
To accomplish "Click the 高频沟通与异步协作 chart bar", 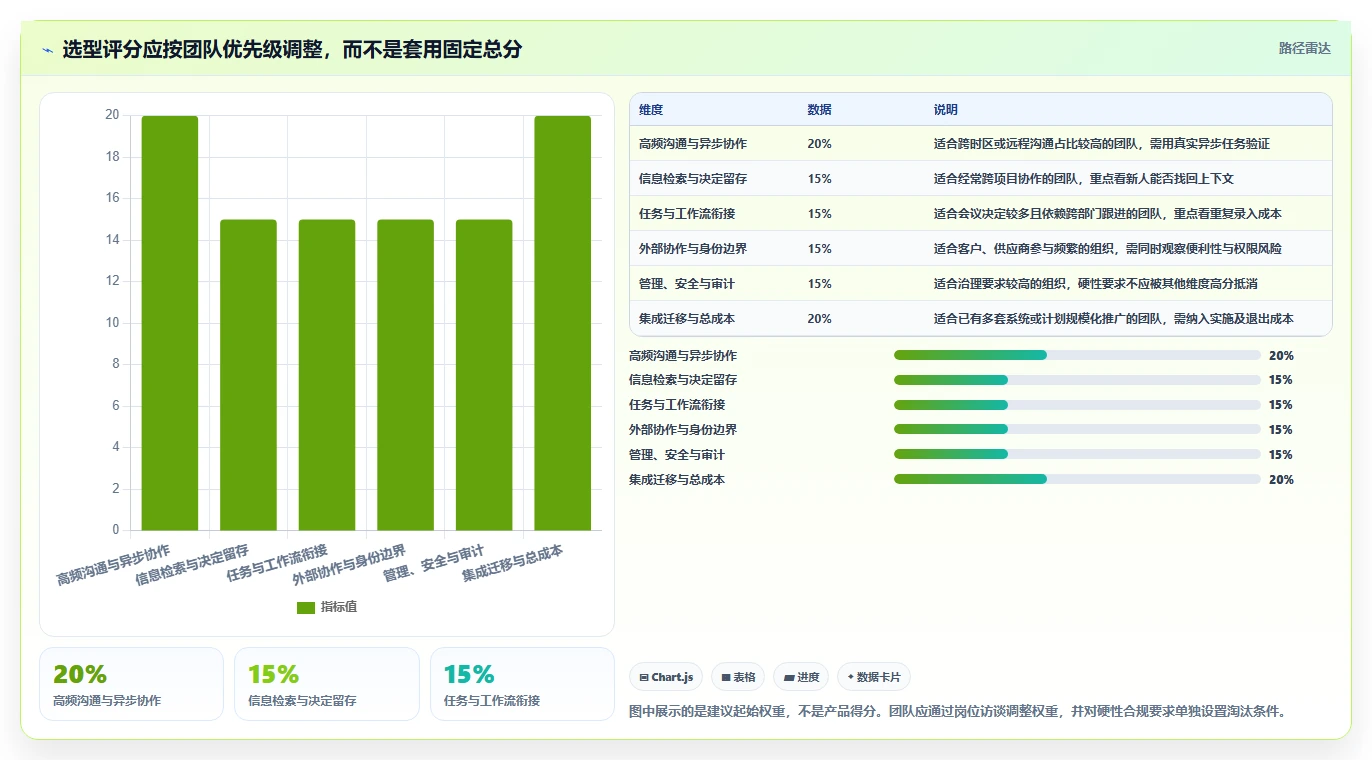I will tap(170, 323).
